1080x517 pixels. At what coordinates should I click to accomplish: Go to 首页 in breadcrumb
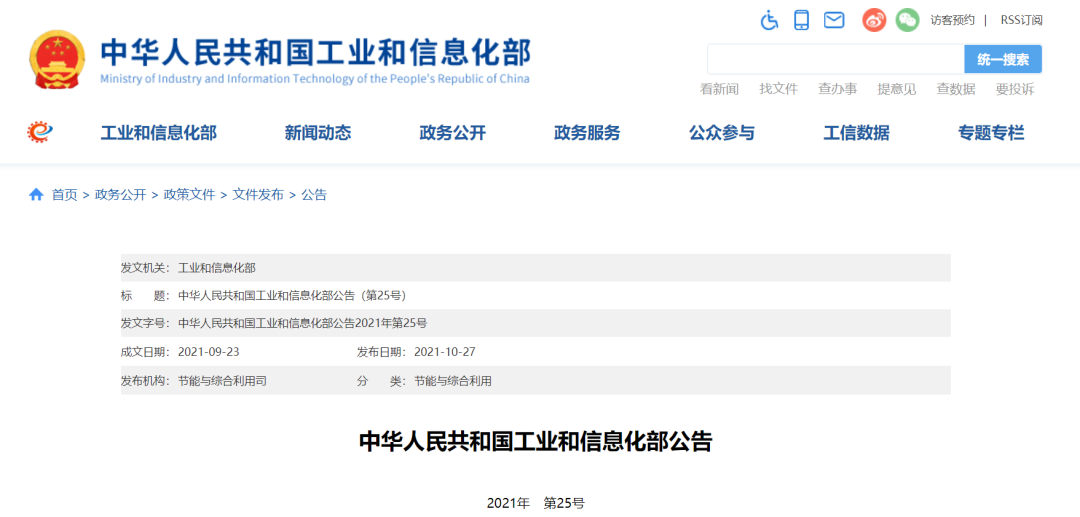tap(65, 195)
